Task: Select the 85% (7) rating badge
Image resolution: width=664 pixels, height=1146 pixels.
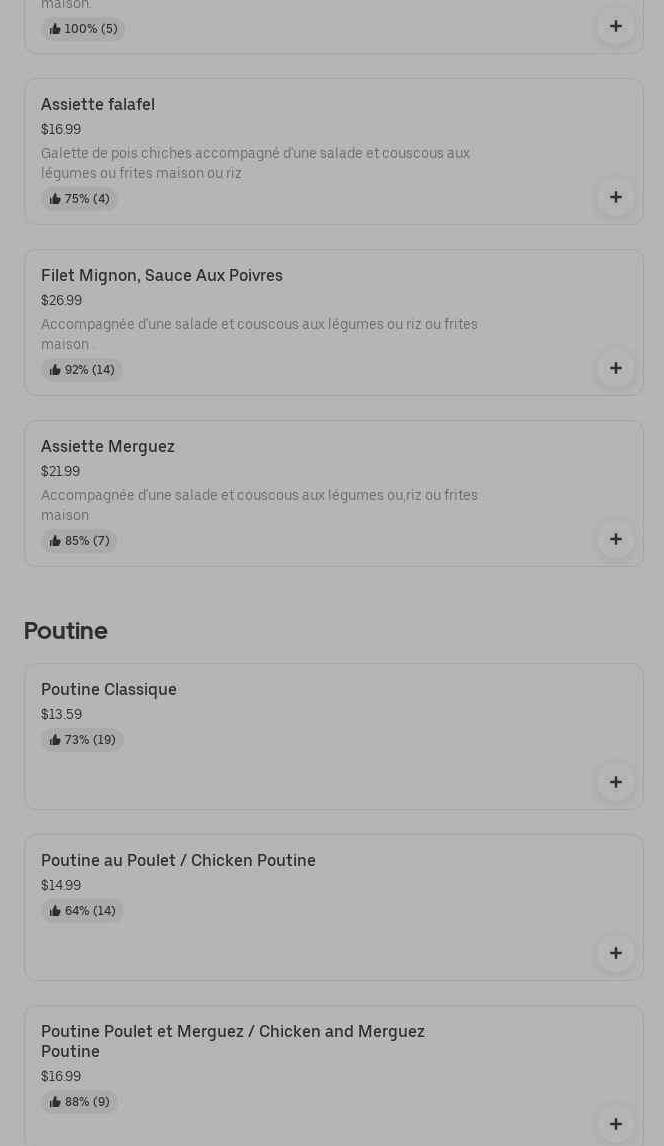Action: 80,541
